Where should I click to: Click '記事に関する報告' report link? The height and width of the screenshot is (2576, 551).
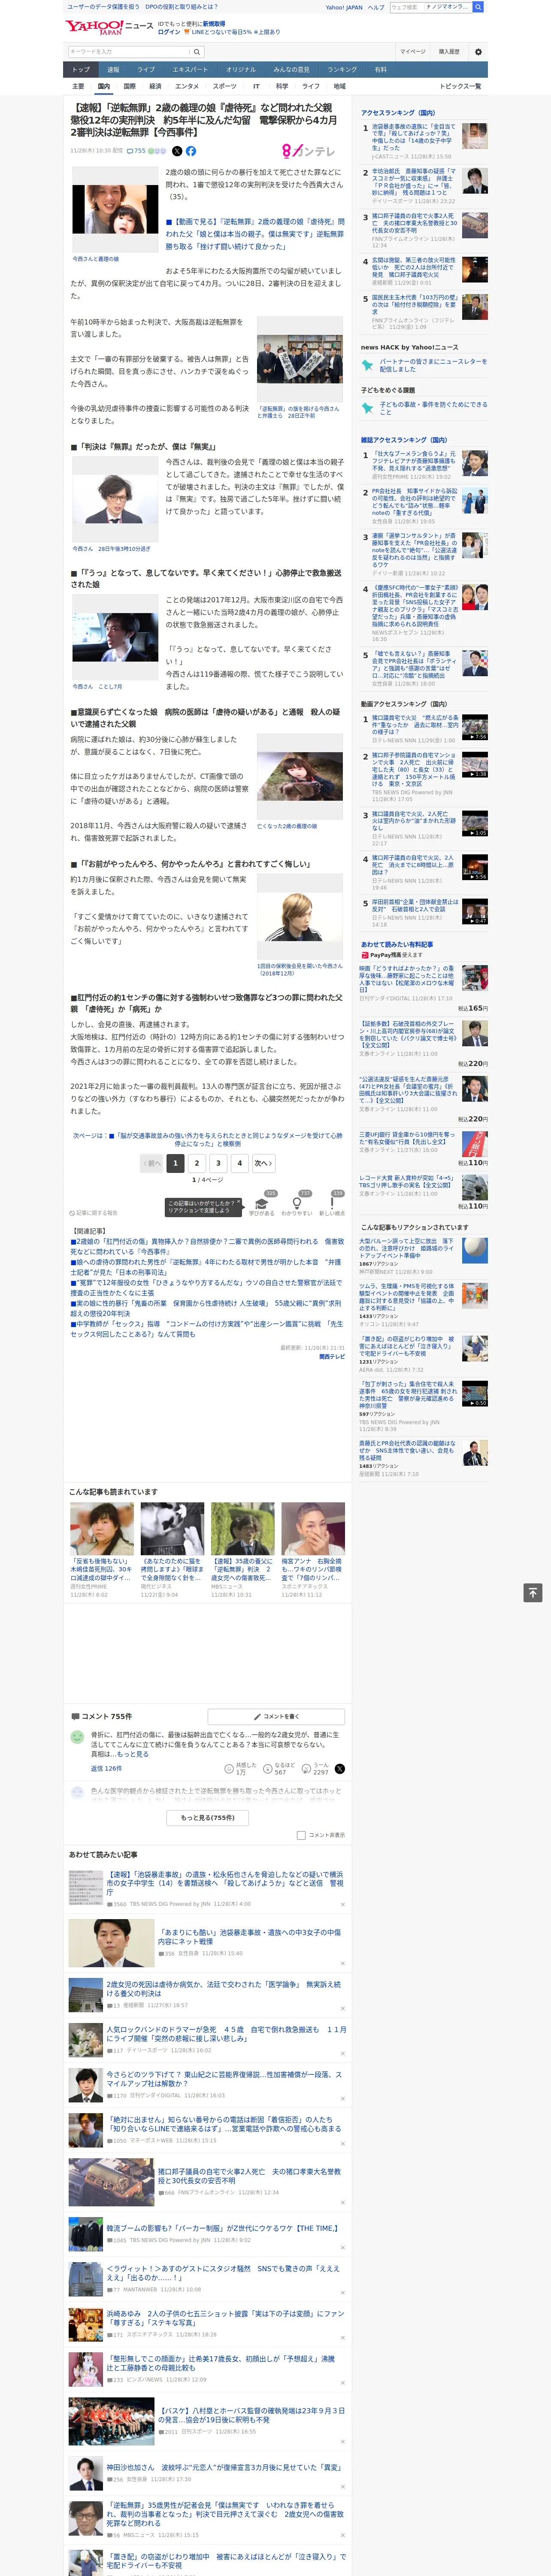[x=95, y=1213]
